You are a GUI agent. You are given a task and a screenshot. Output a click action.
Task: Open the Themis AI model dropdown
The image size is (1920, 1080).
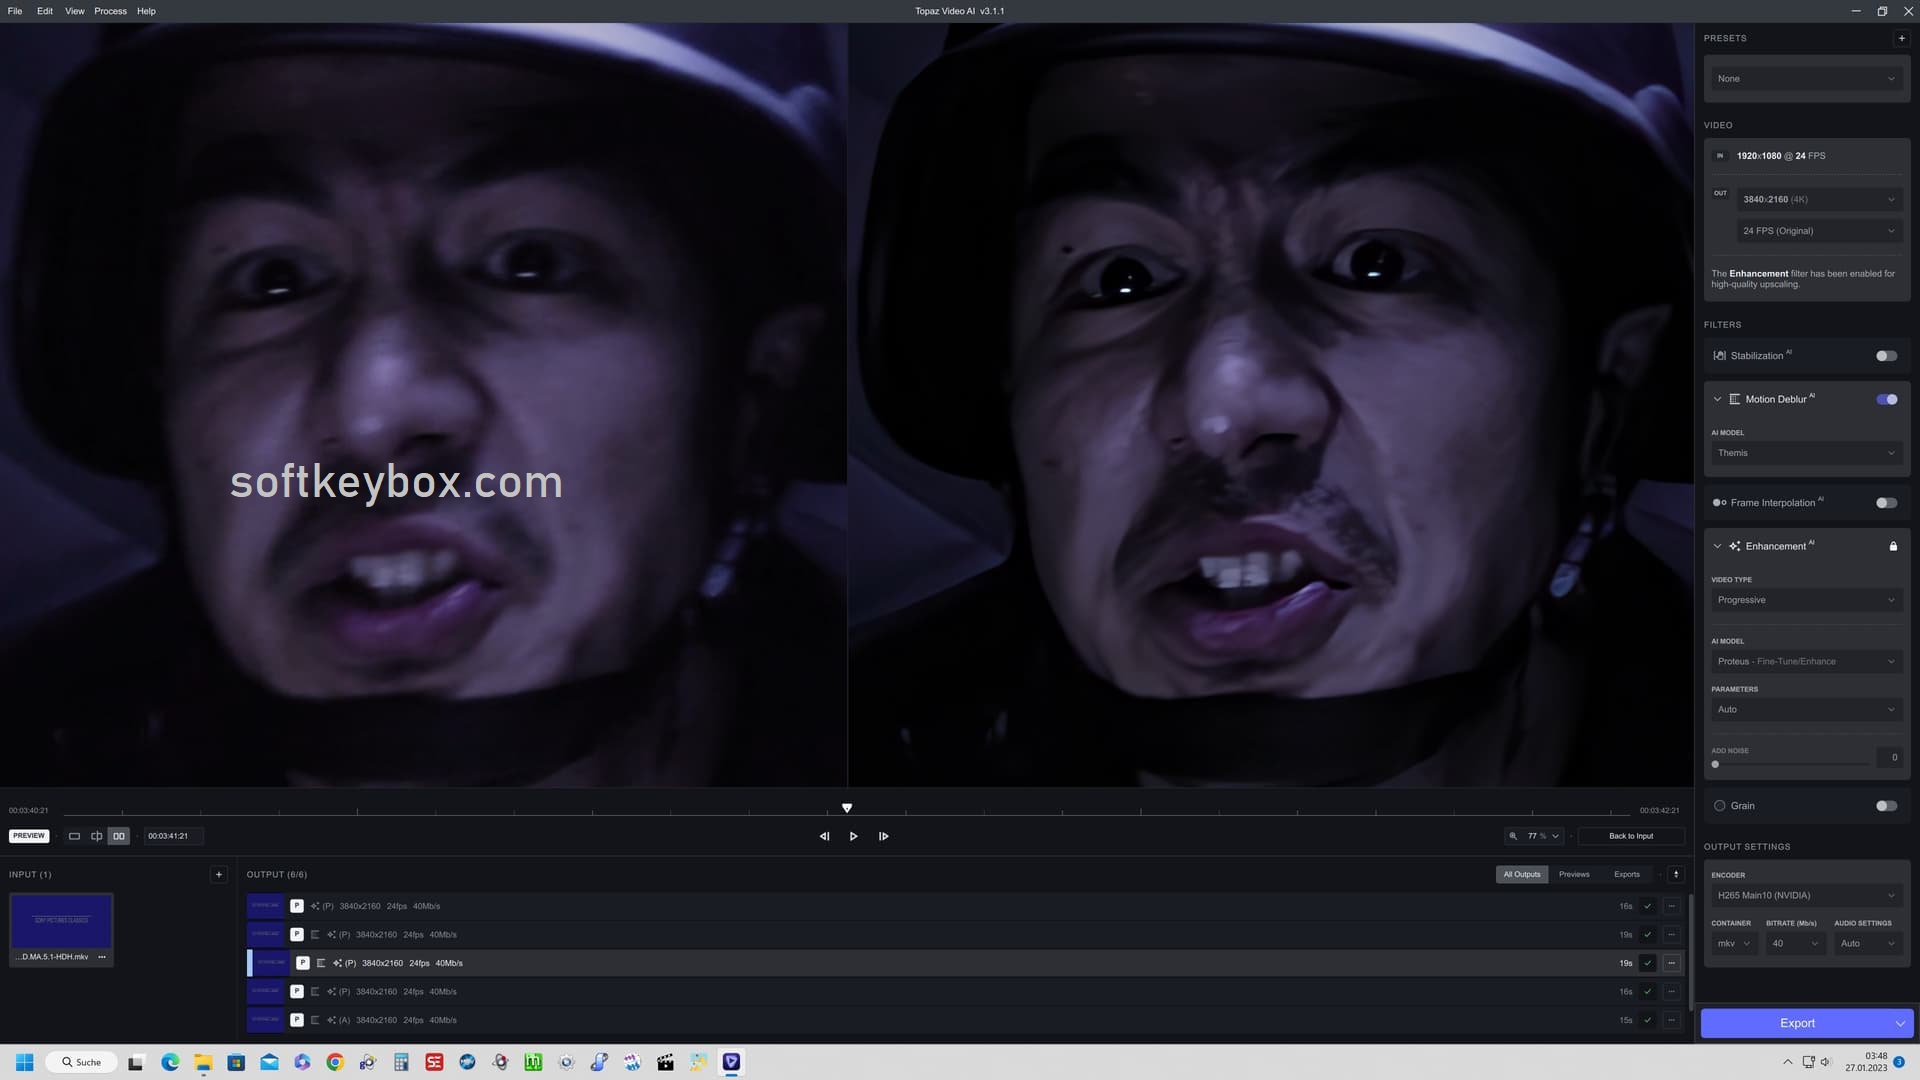[1806, 453]
